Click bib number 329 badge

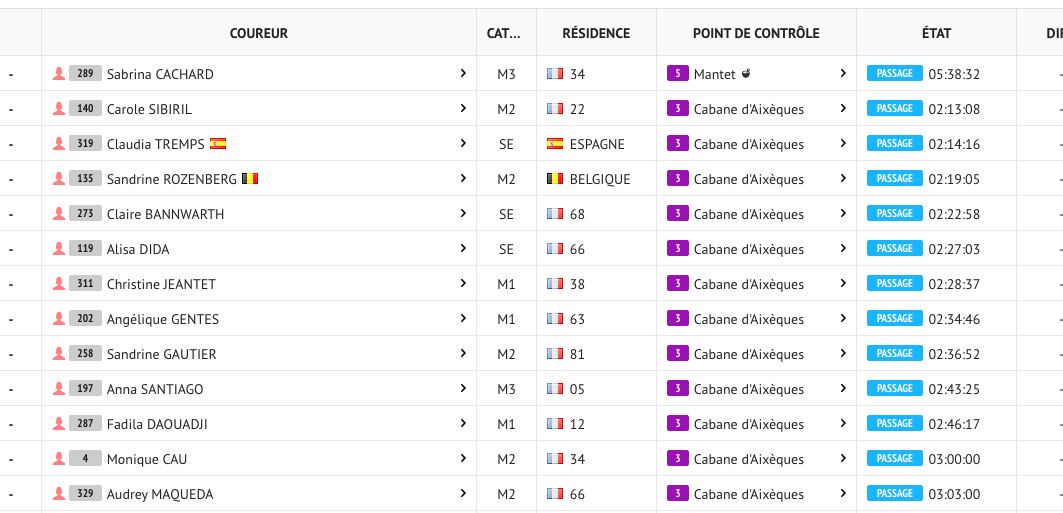tap(85, 494)
